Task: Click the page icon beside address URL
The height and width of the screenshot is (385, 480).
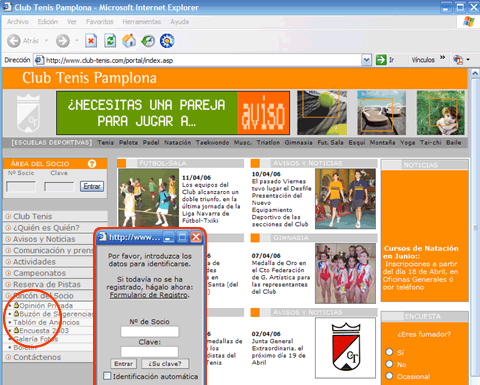Action: coord(39,60)
